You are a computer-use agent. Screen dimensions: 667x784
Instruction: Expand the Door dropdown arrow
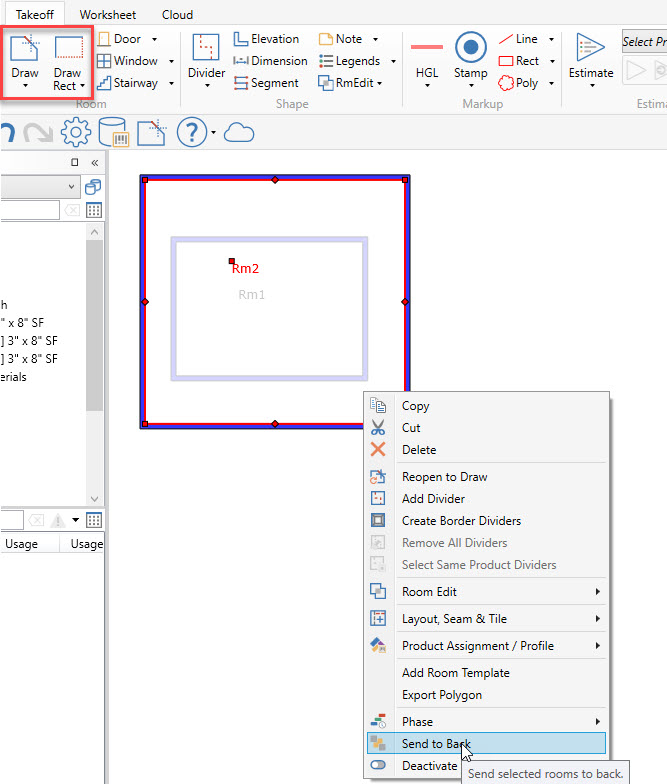[x=154, y=39]
